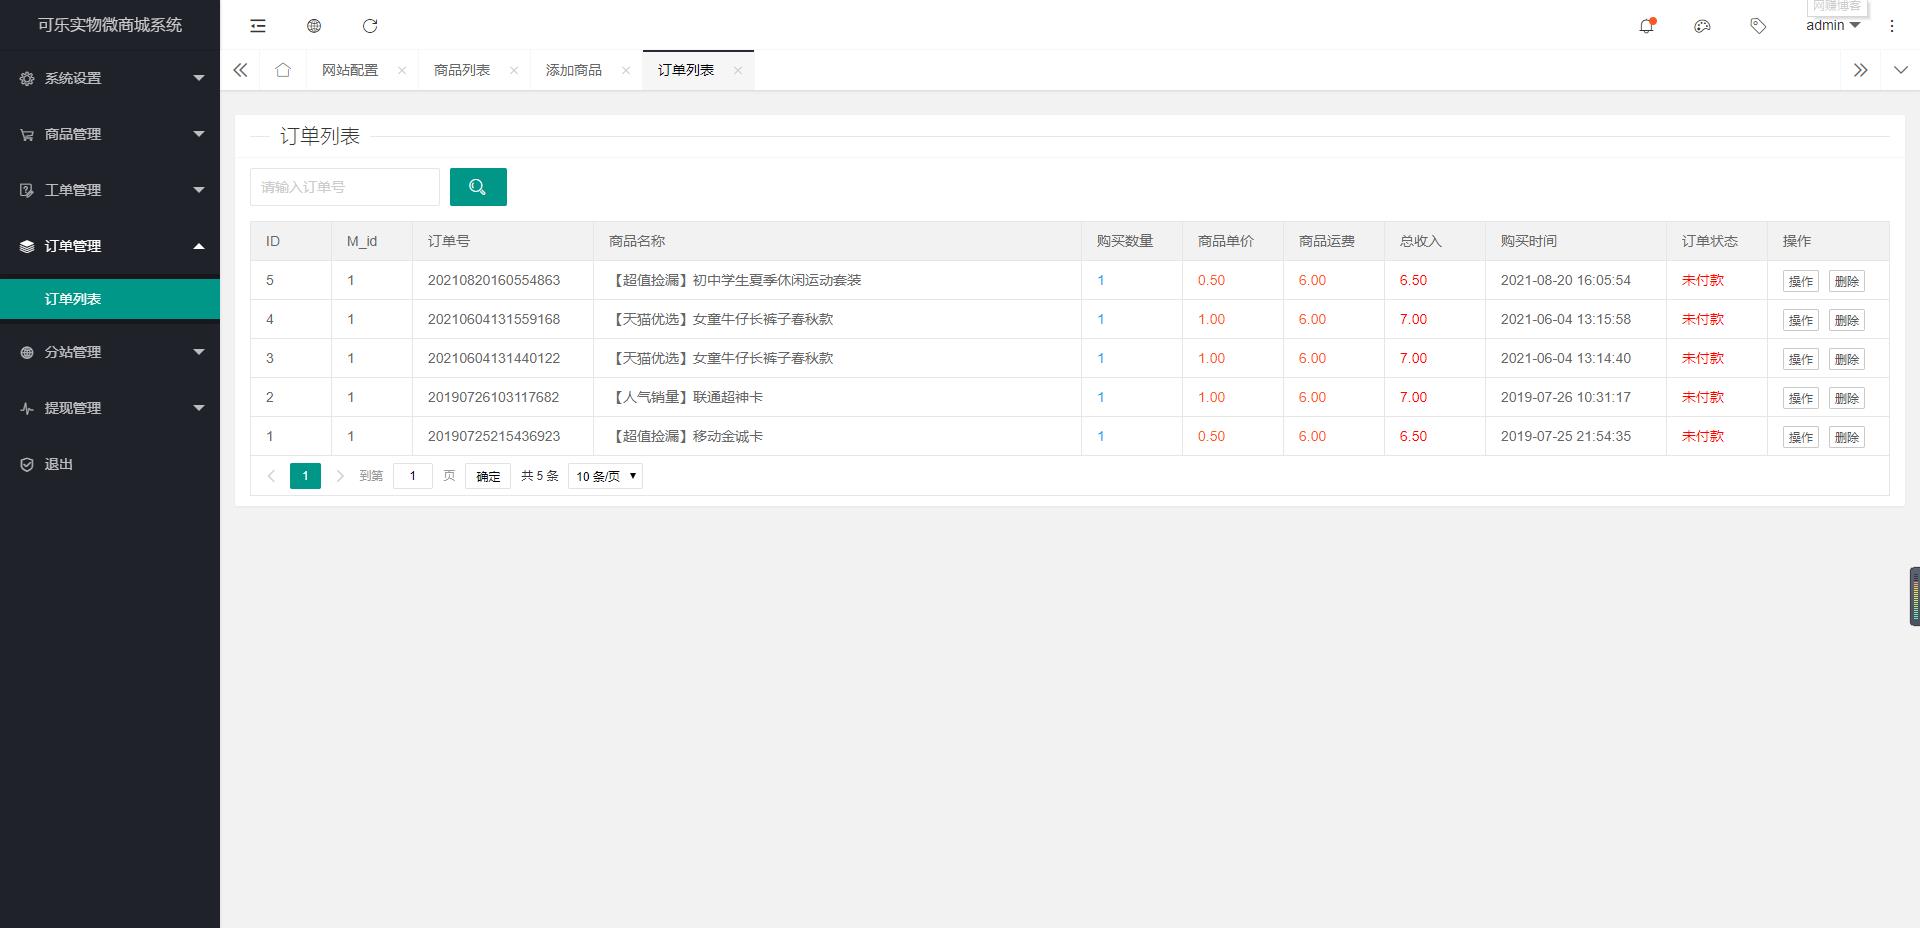1920x928 pixels.
Task: Click 删除 for order 20190725215436923
Action: tap(1846, 437)
